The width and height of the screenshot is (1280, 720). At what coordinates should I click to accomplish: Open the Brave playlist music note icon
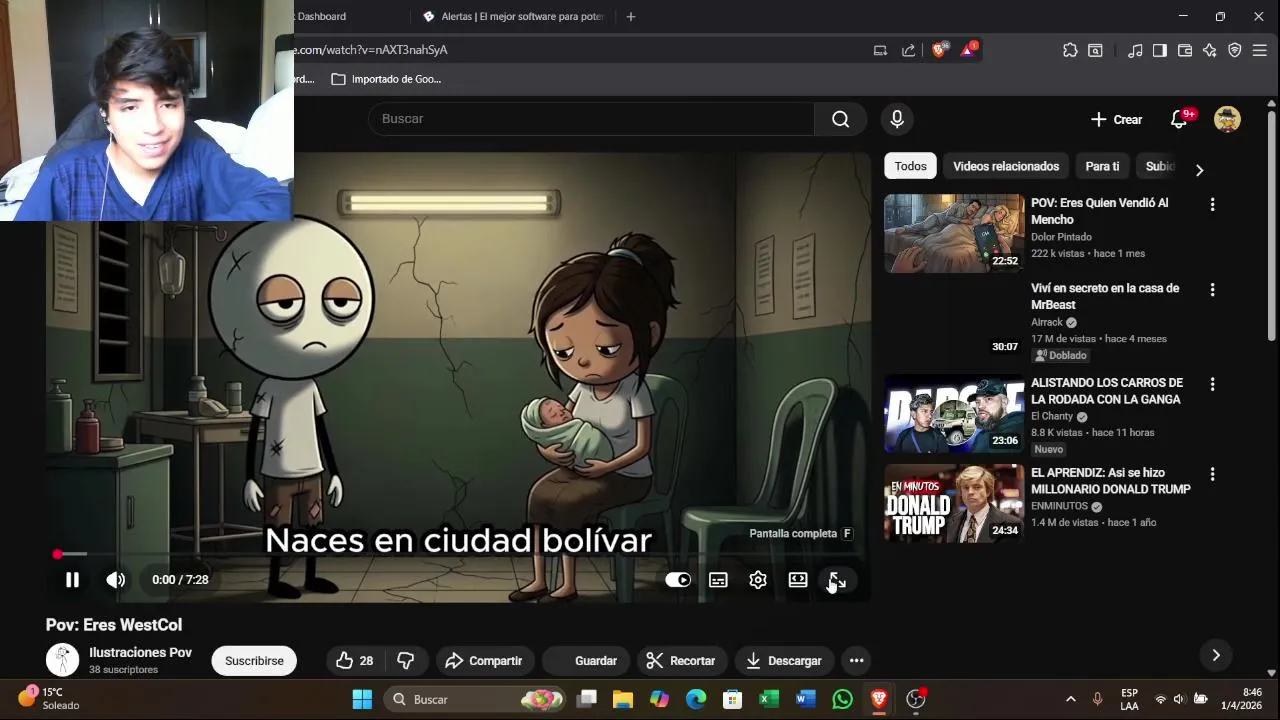click(1135, 50)
